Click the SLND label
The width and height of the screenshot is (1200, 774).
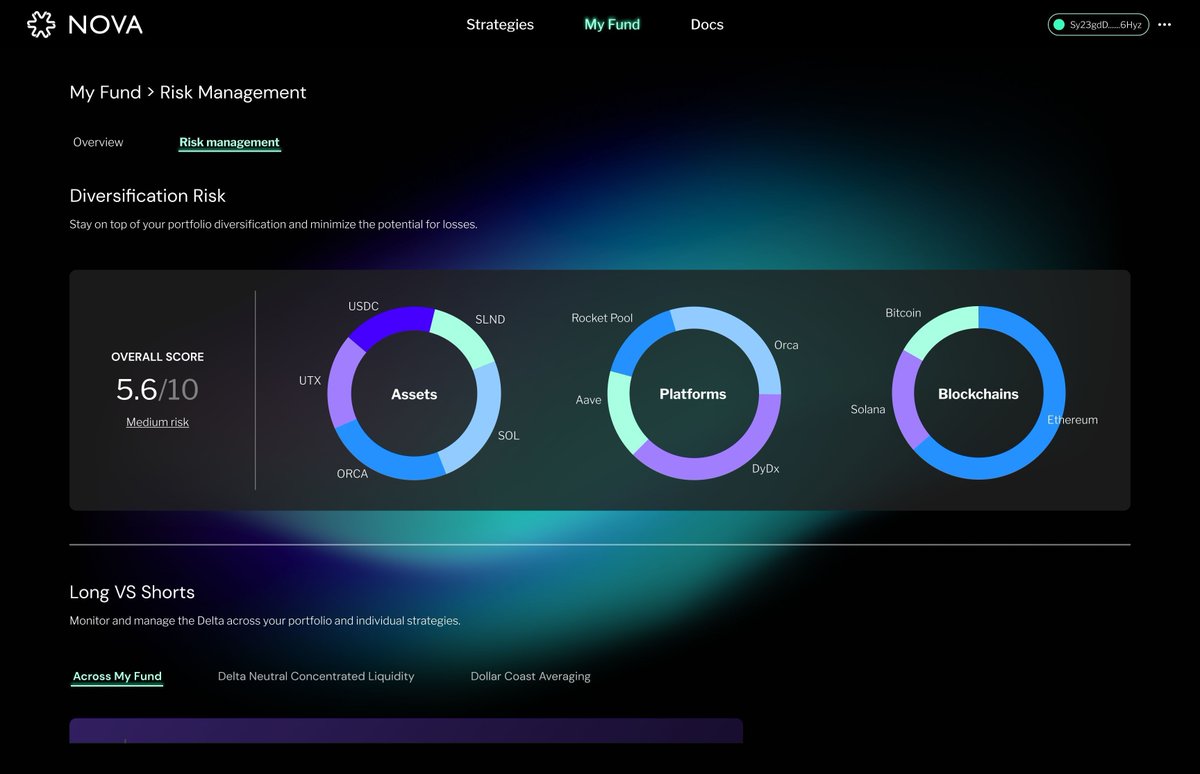pyautogui.click(x=490, y=320)
